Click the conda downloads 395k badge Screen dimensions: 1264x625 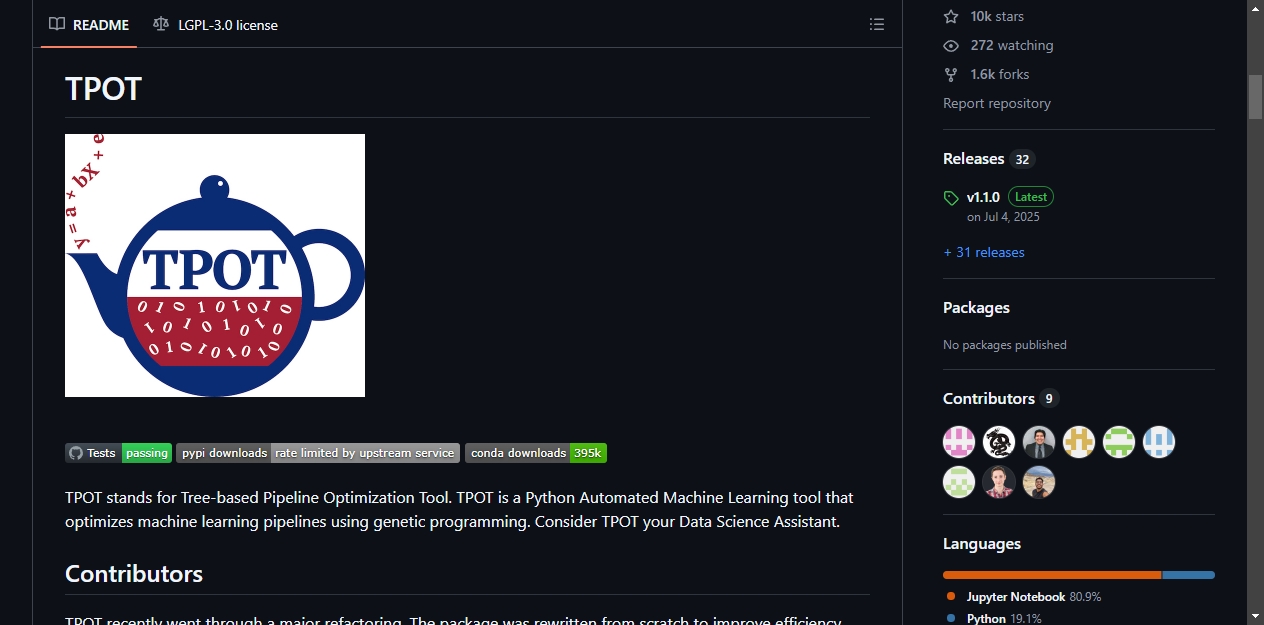[536, 453]
